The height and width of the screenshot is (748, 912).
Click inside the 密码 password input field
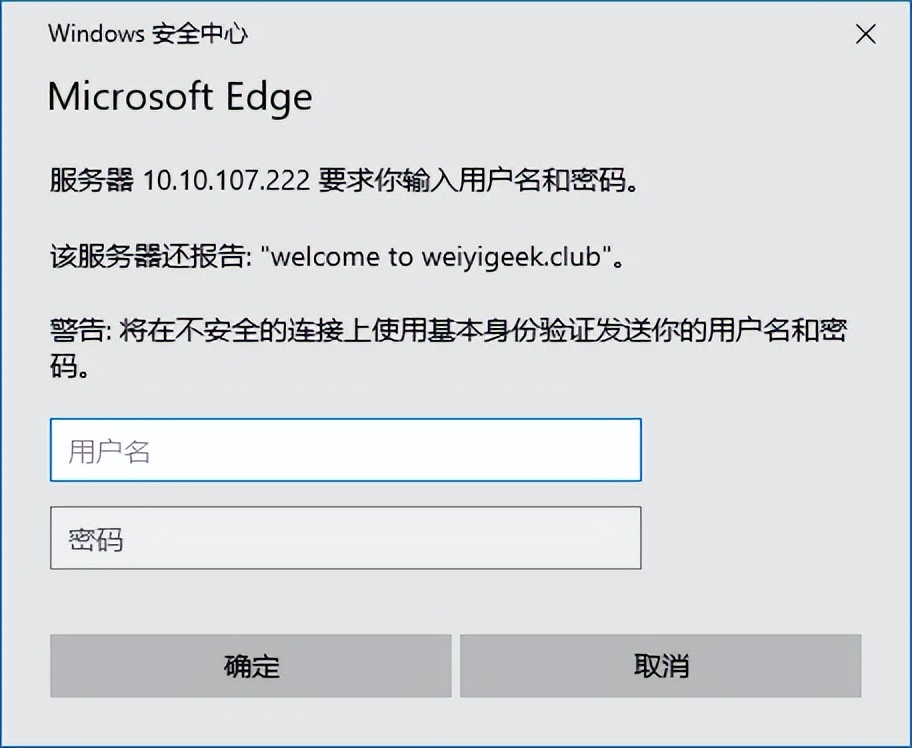coord(345,539)
